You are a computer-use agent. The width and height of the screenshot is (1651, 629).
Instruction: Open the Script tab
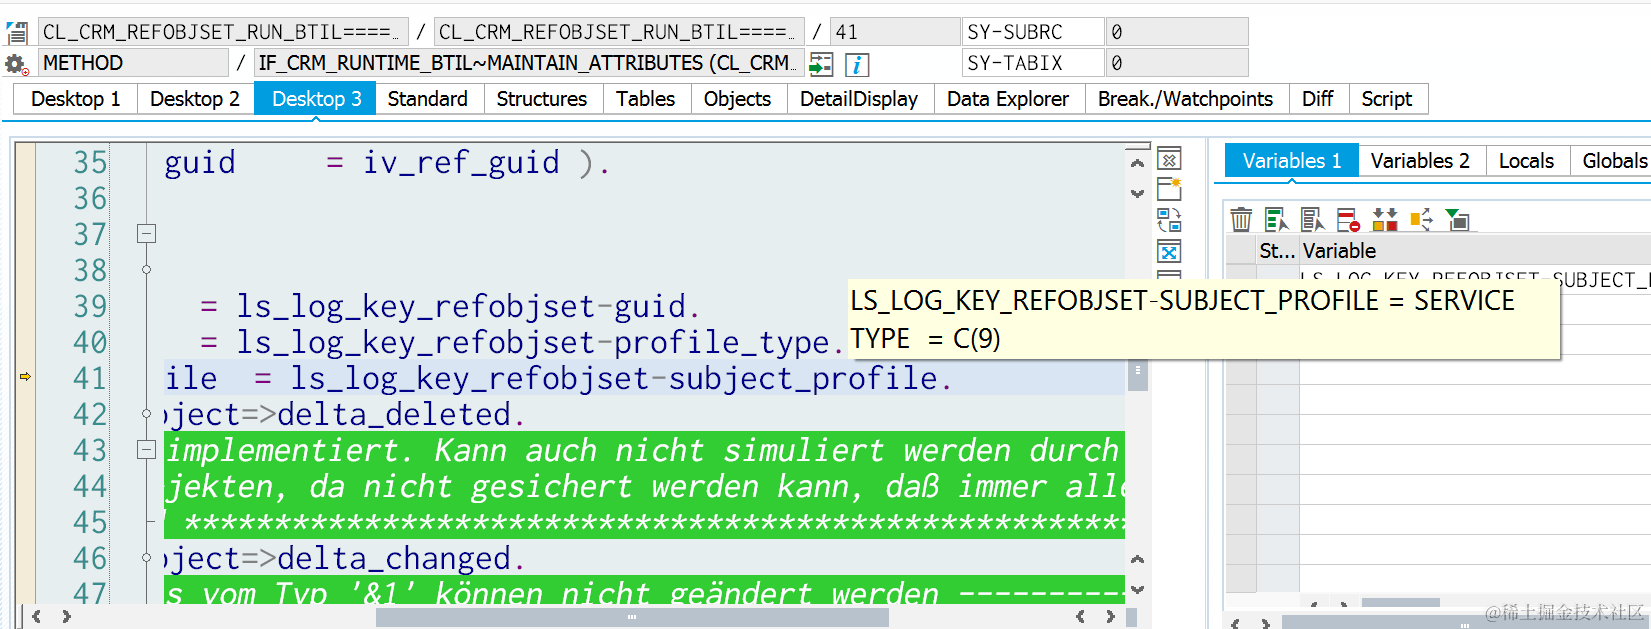(1387, 99)
